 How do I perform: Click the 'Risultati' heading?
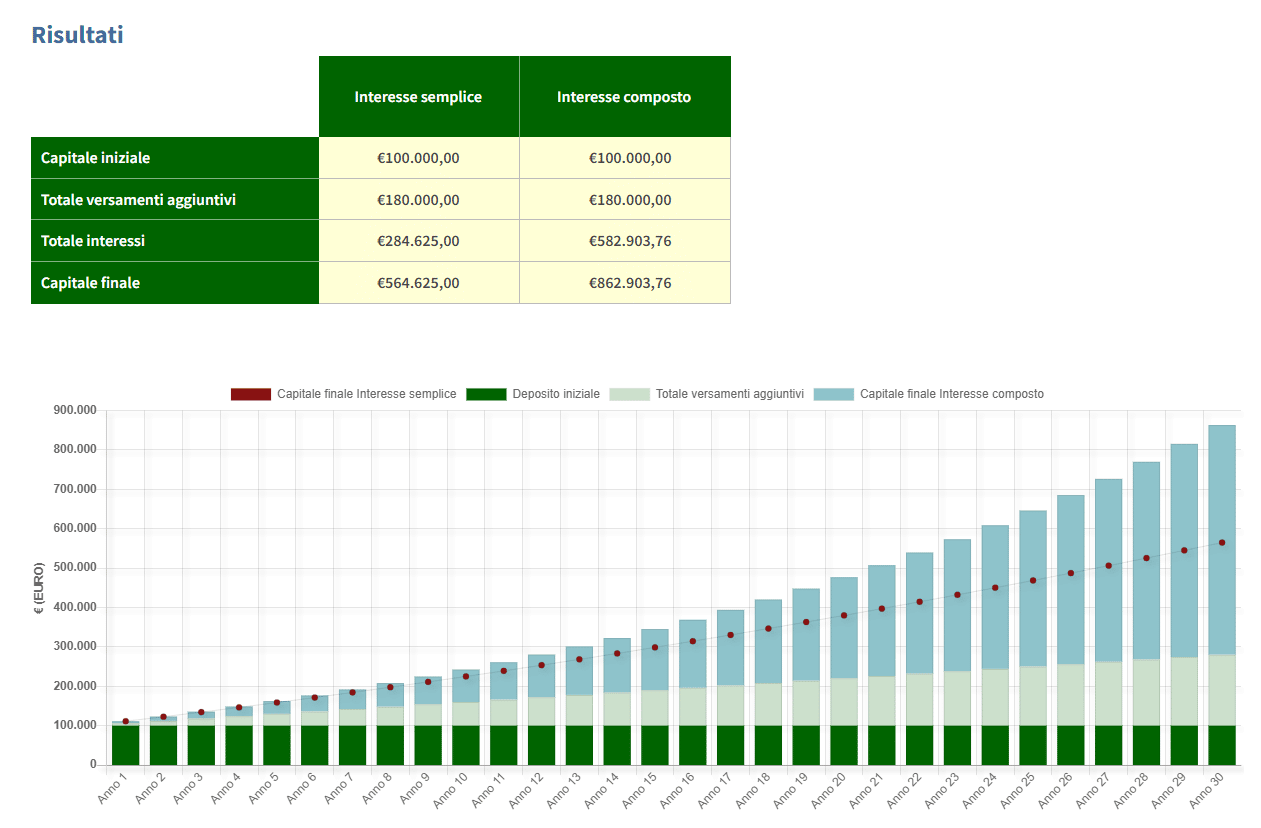point(77,35)
